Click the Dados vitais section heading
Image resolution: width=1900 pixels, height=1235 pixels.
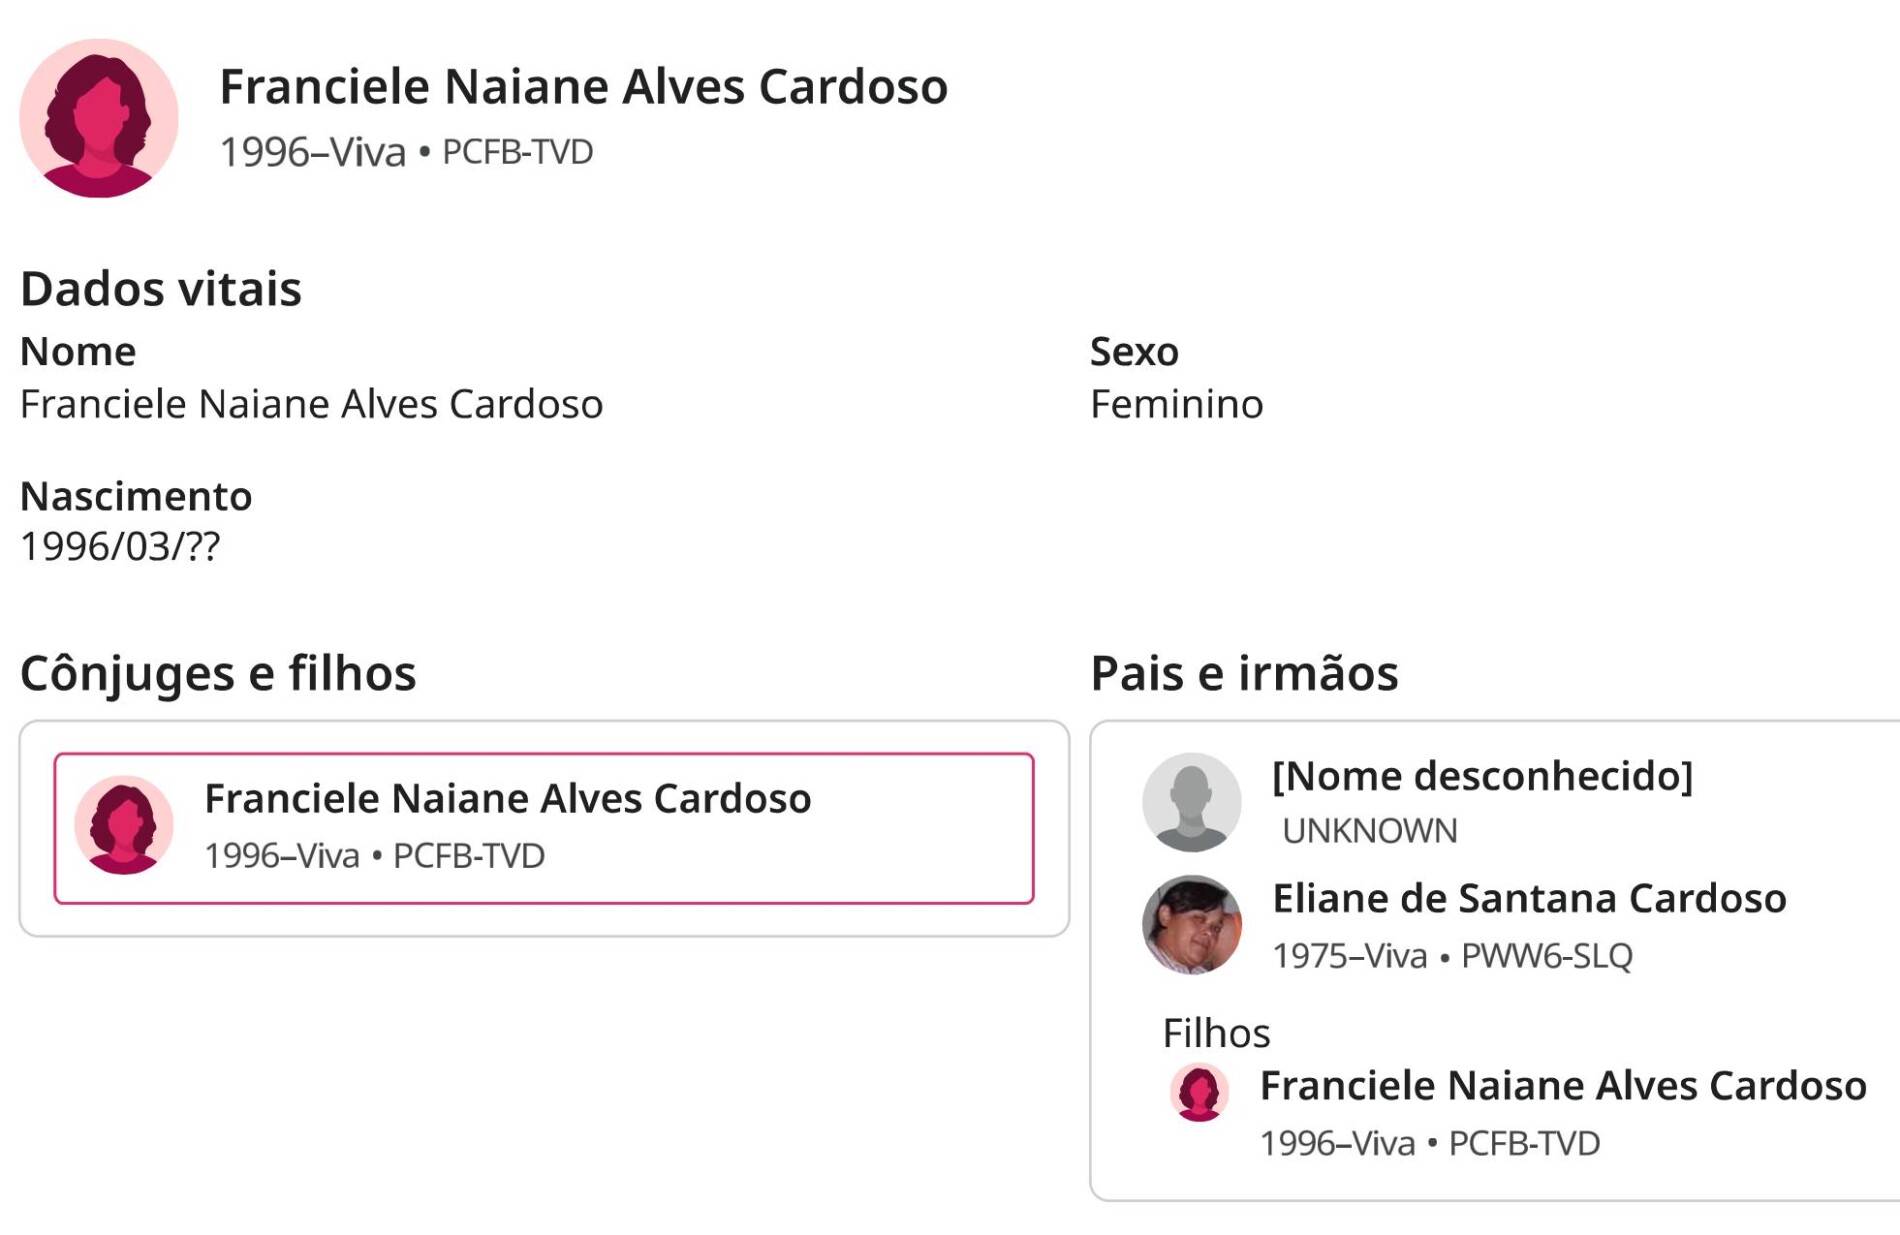161,289
